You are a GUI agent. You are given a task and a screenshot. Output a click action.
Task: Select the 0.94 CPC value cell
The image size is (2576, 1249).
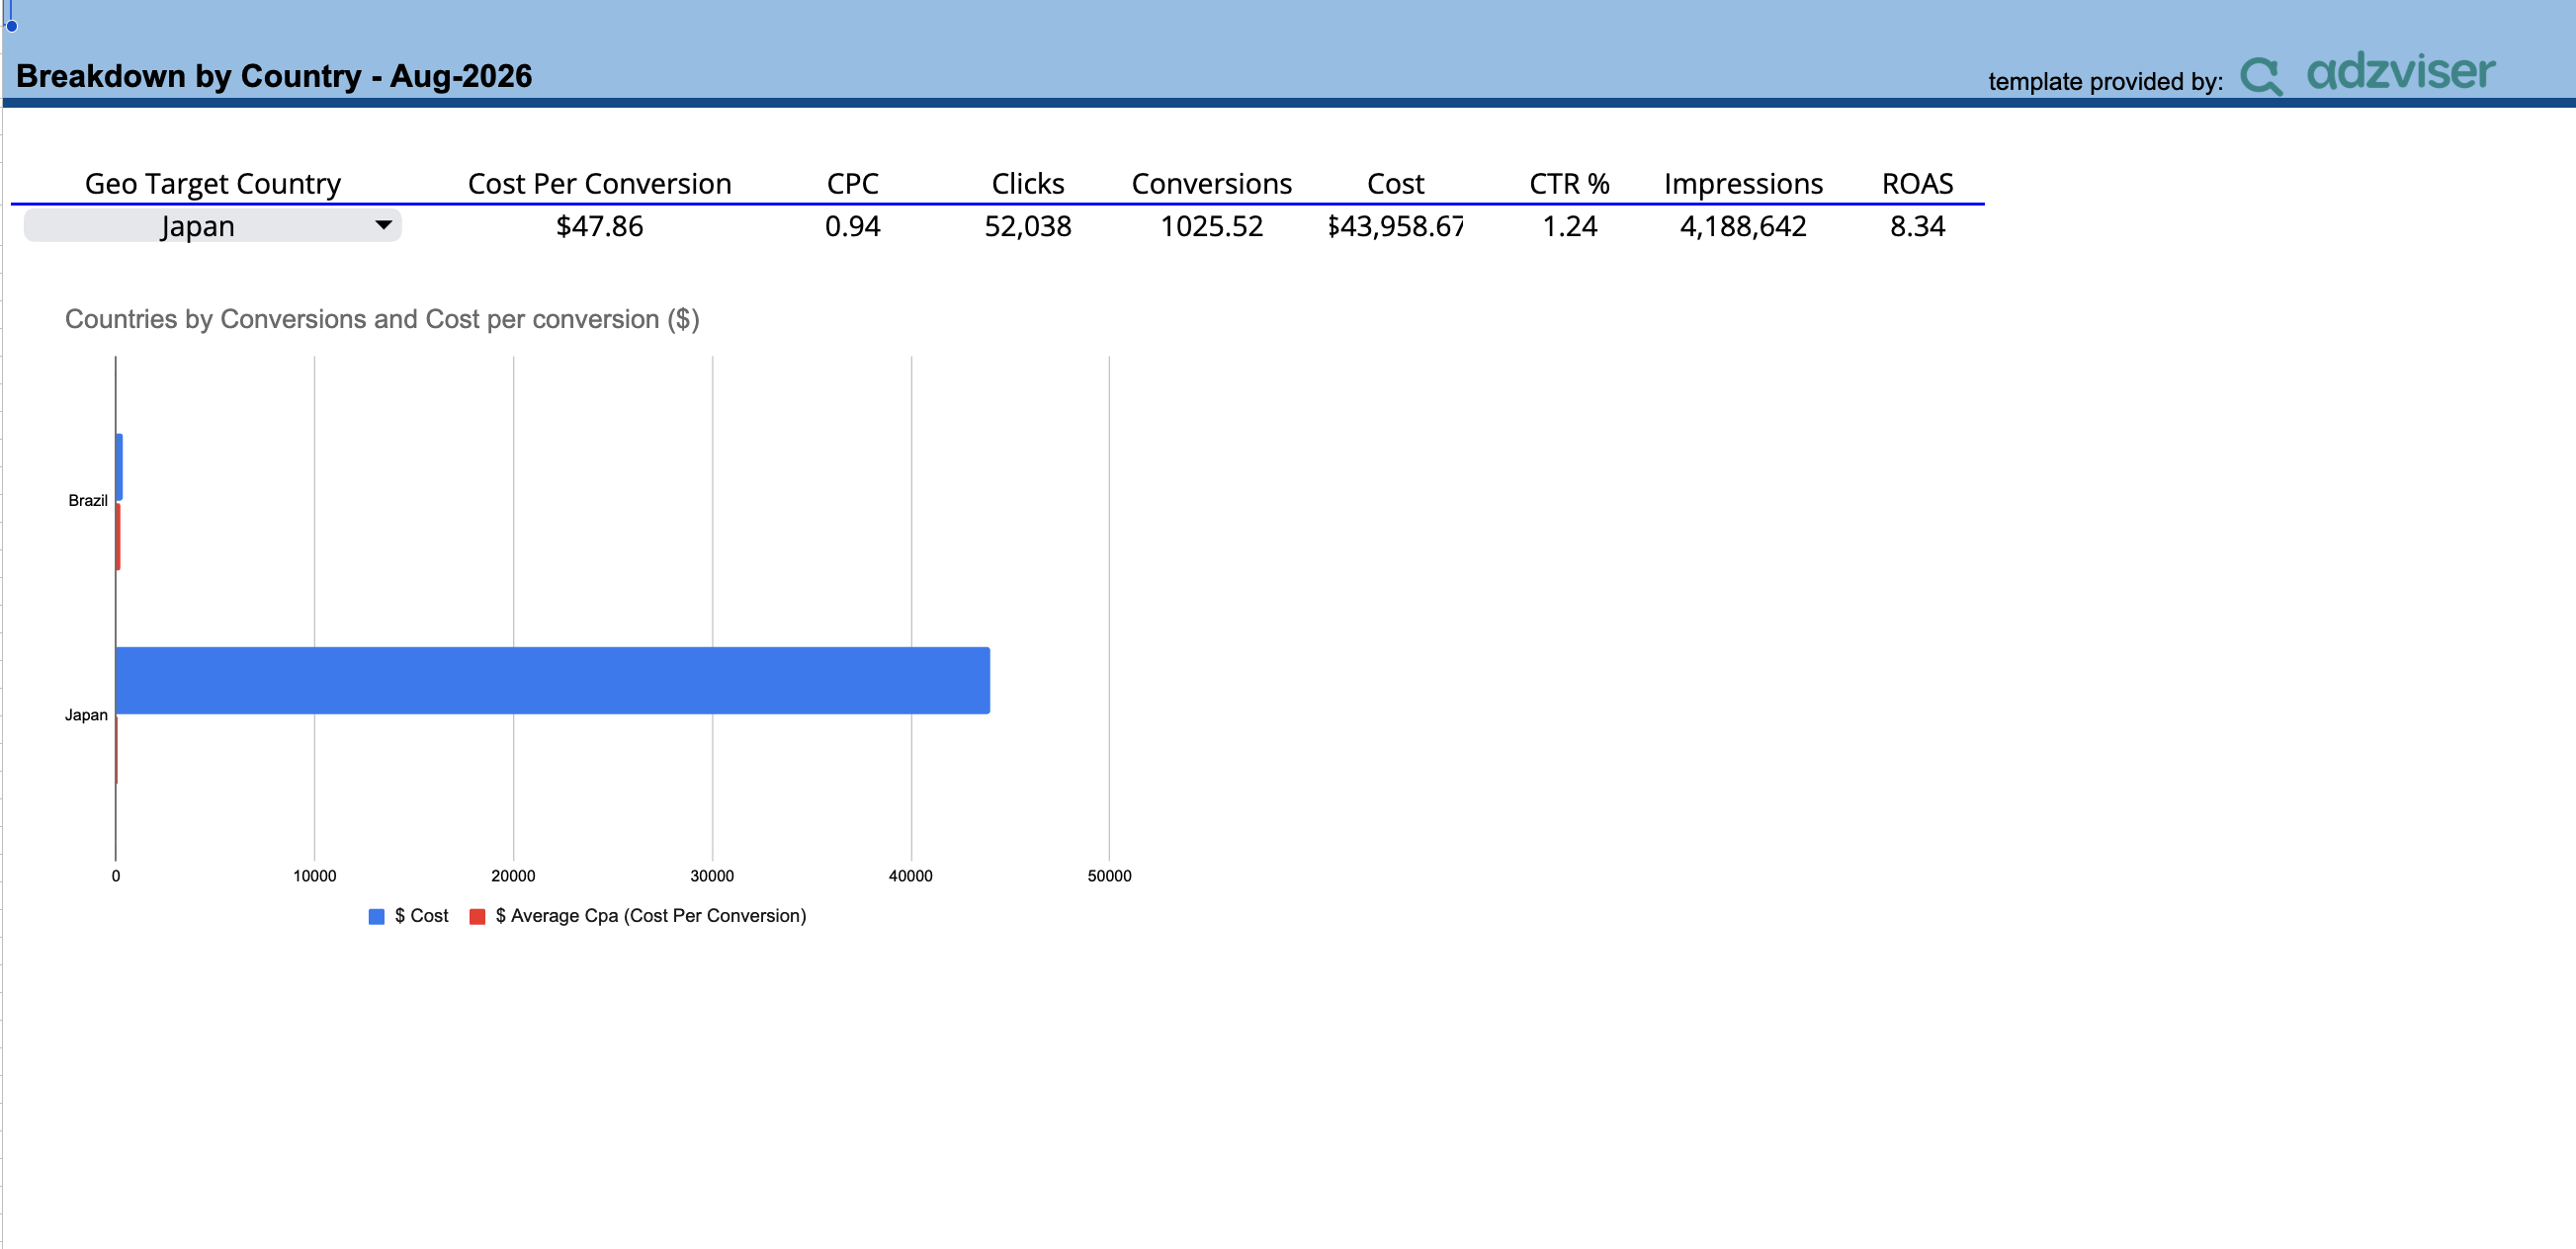pos(853,226)
